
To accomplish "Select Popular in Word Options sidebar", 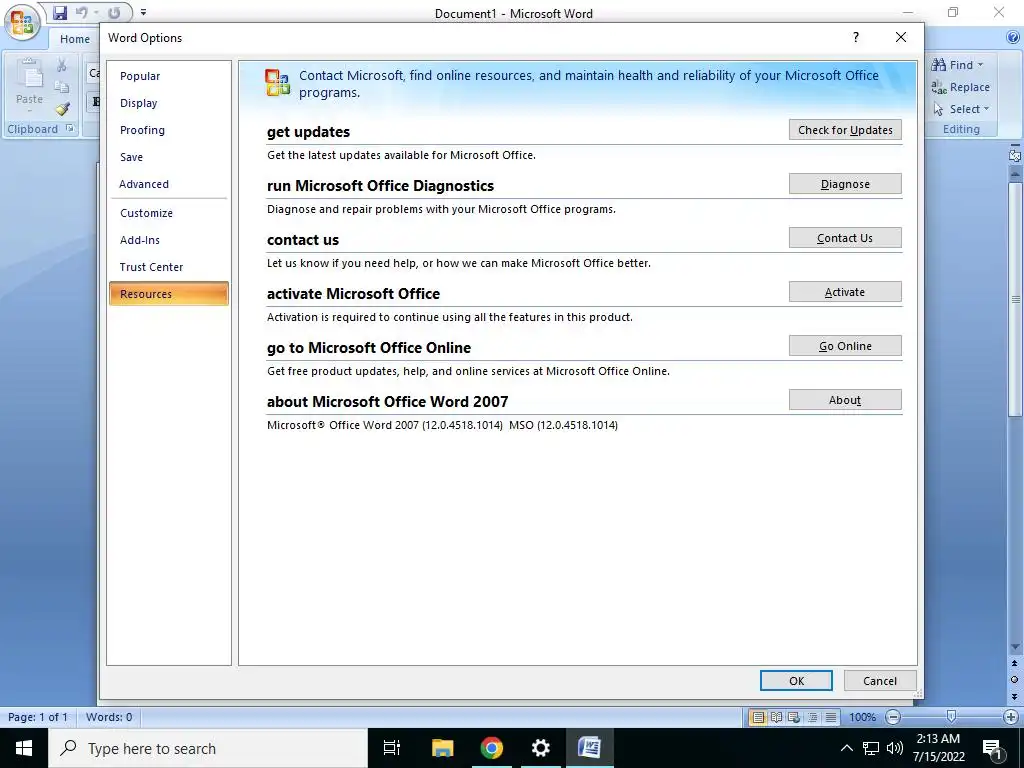I will 168,76.
